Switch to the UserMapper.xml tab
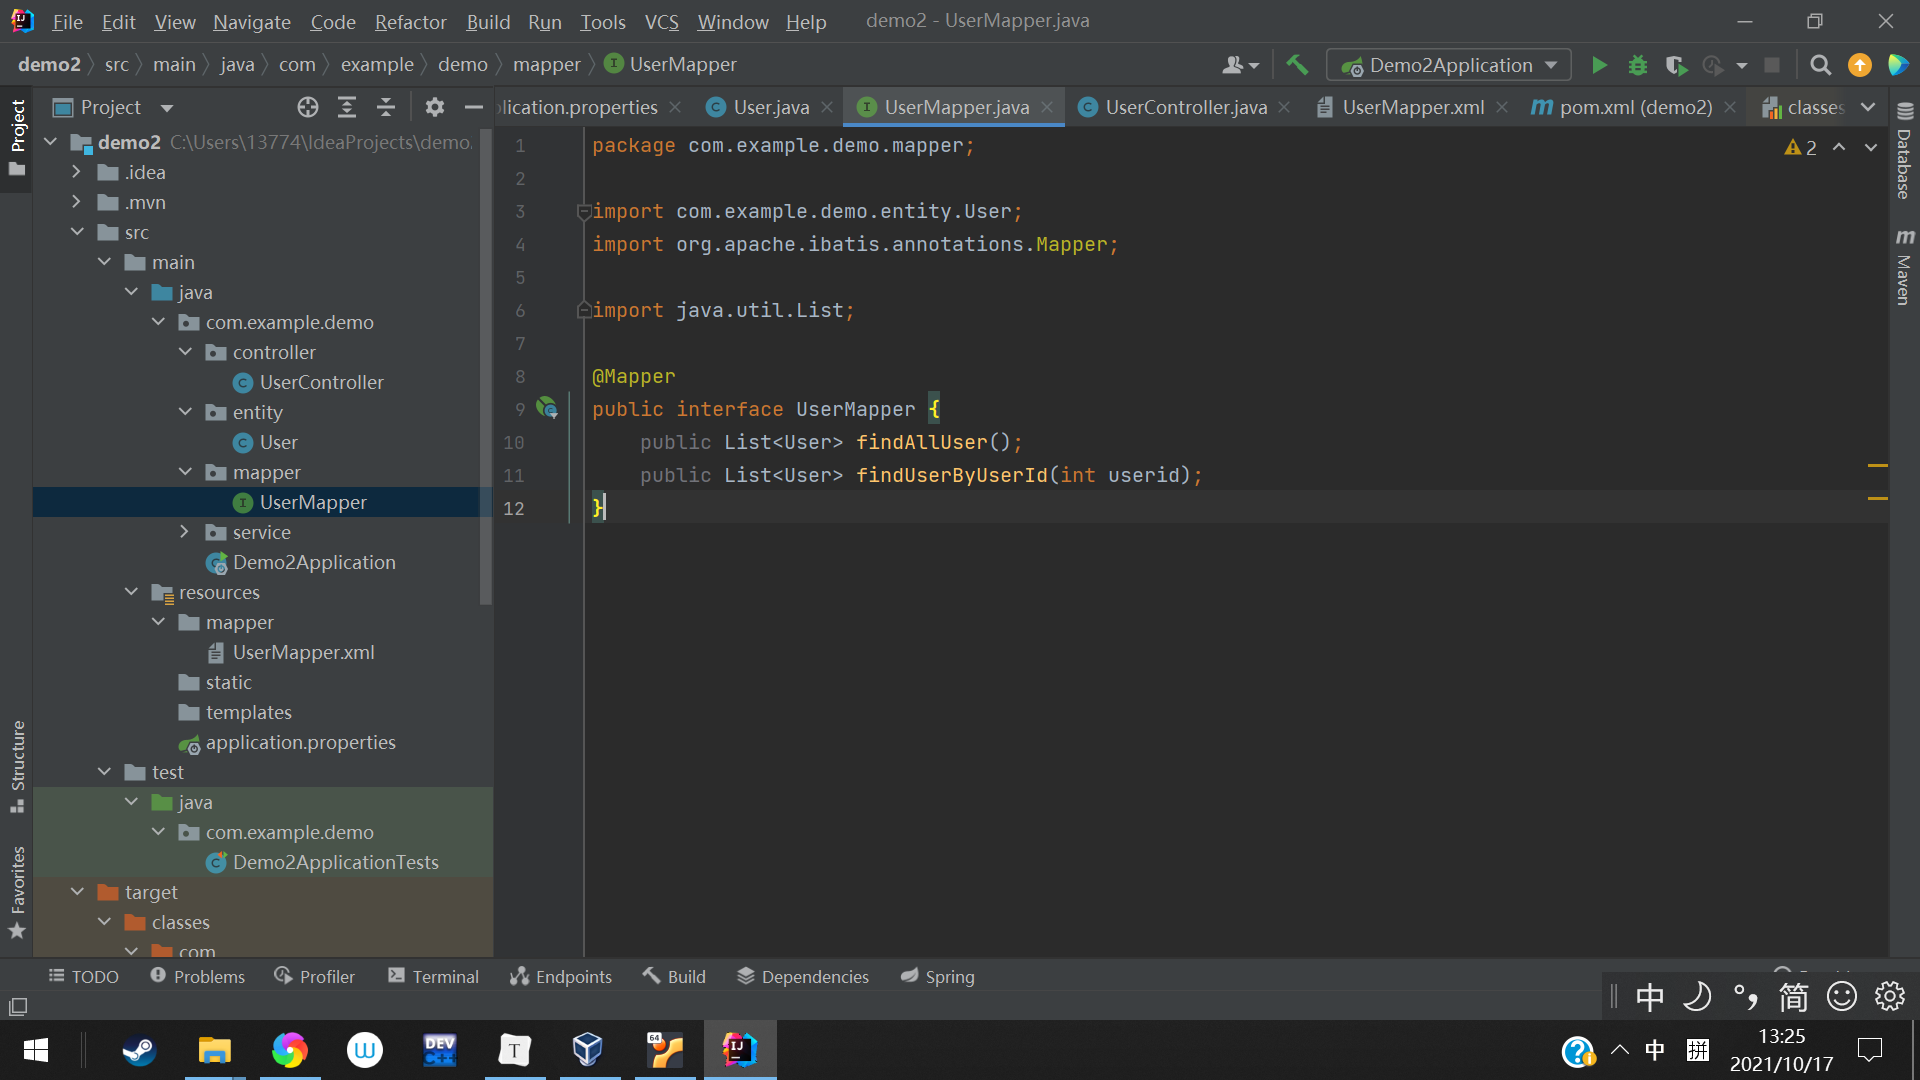This screenshot has width=1920, height=1080. coord(1413,107)
